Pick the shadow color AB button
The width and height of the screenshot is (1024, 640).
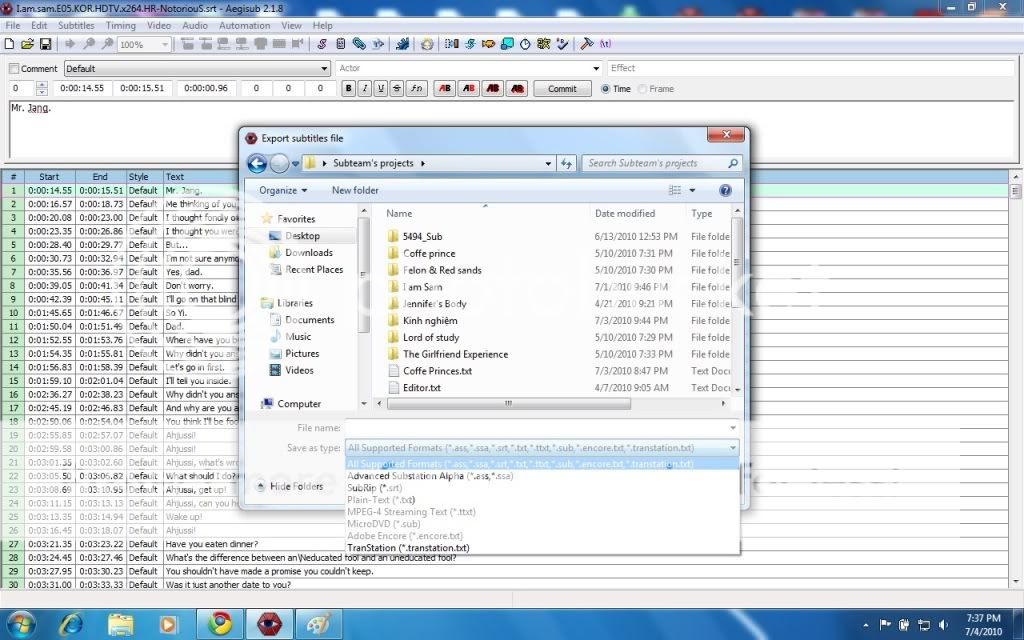point(517,88)
